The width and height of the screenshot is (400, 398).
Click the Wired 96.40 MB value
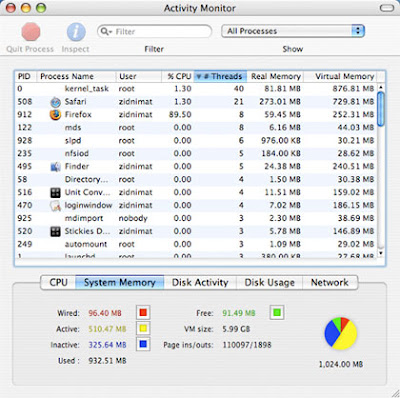point(105,313)
